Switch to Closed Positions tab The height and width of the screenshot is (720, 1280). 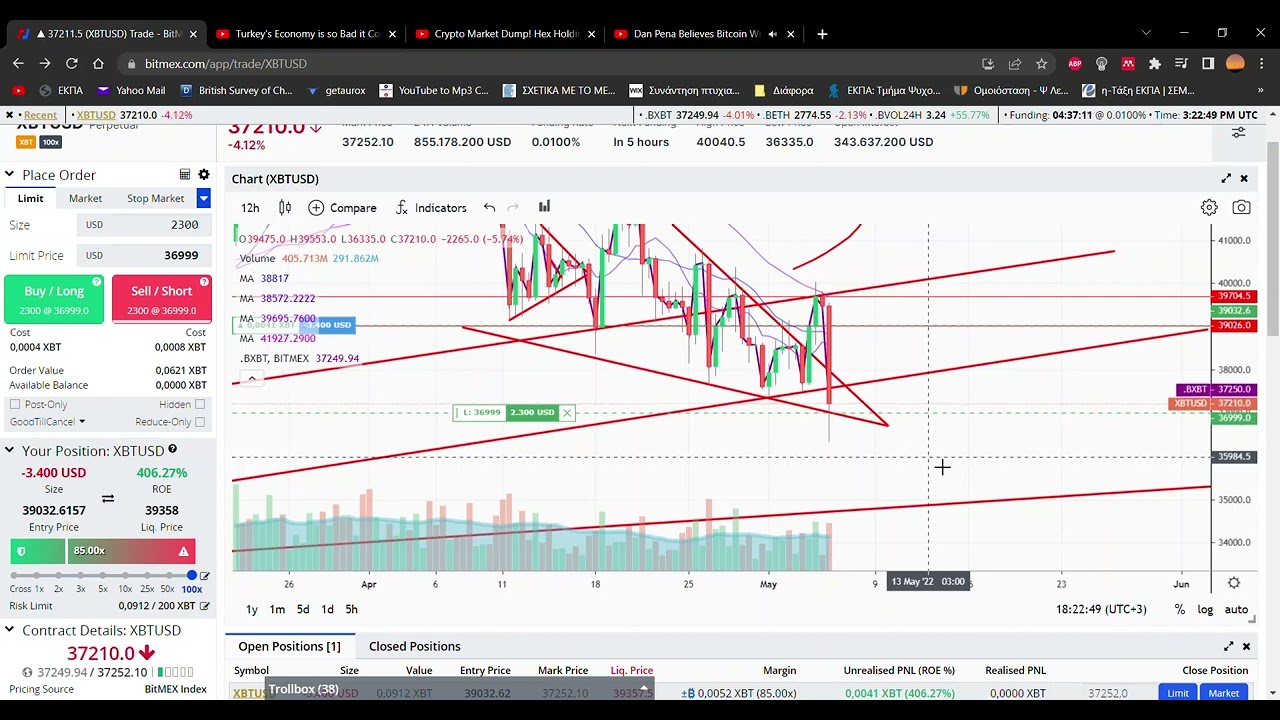click(x=415, y=646)
